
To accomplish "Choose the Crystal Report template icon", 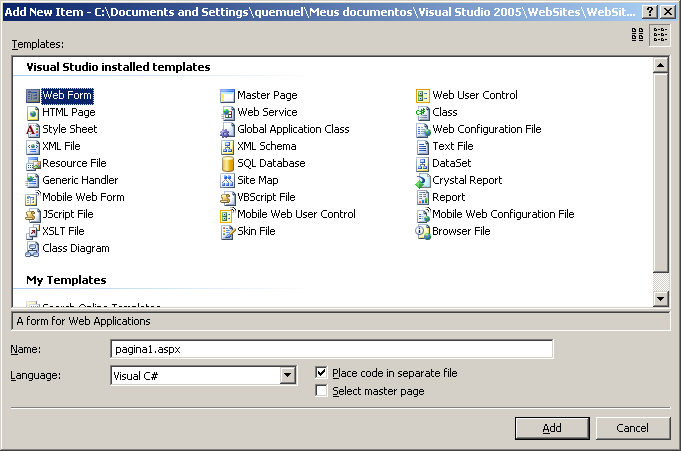I will coord(422,180).
